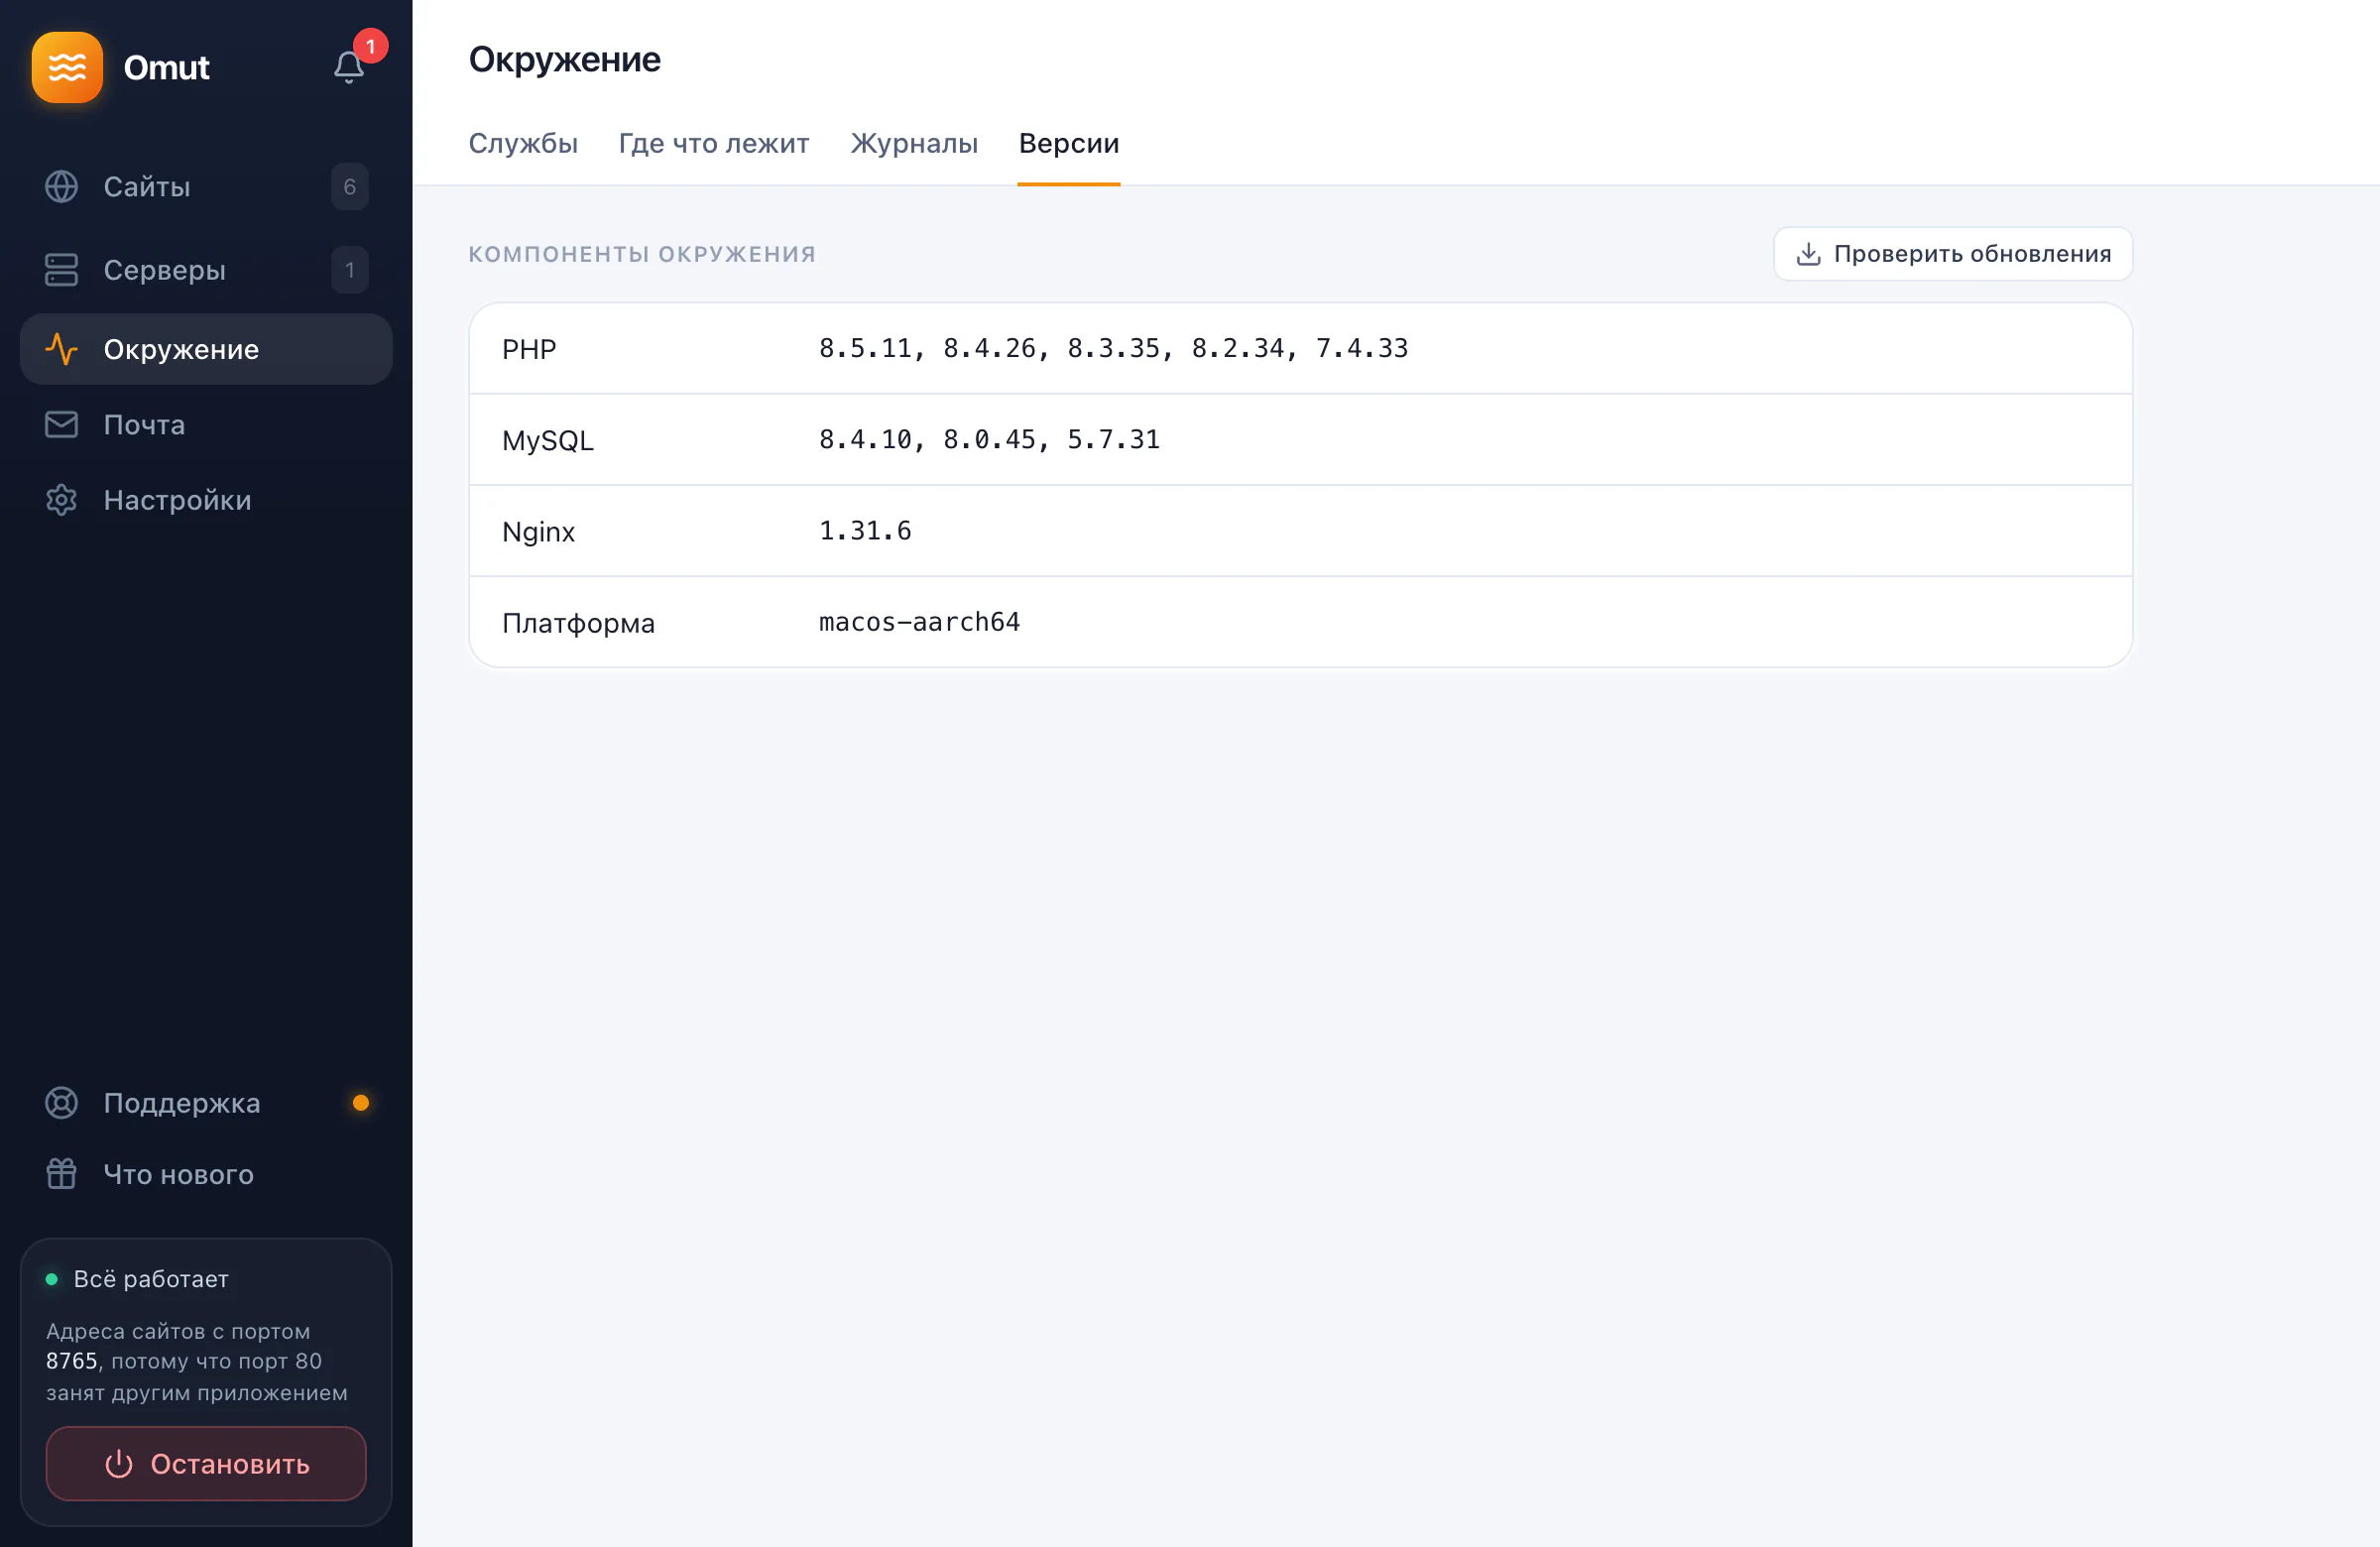Click the Nginx row label
The height and width of the screenshot is (1547, 2380).
[x=538, y=531]
